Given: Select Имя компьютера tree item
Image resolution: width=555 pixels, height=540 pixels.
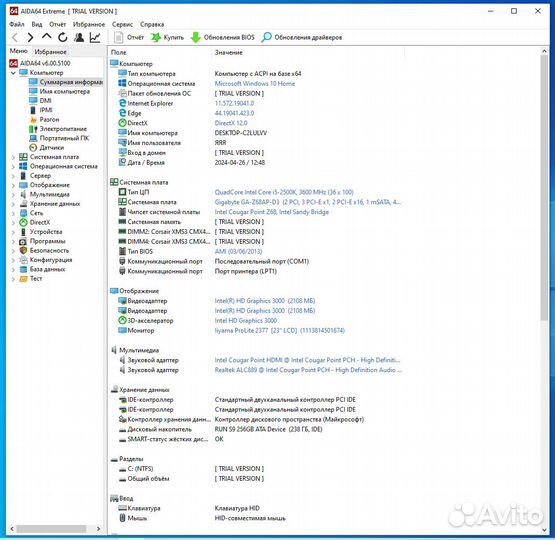Looking at the screenshot, I should [59, 91].
